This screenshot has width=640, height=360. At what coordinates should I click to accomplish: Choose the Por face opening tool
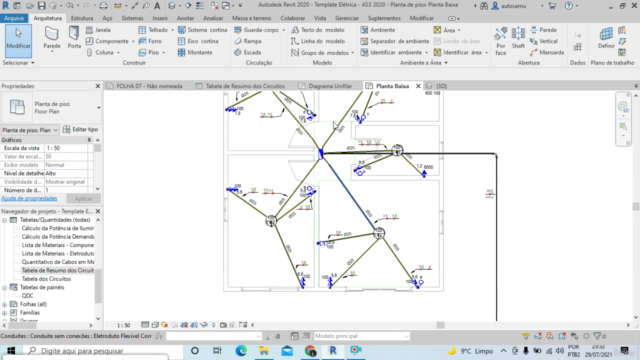point(501,41)
